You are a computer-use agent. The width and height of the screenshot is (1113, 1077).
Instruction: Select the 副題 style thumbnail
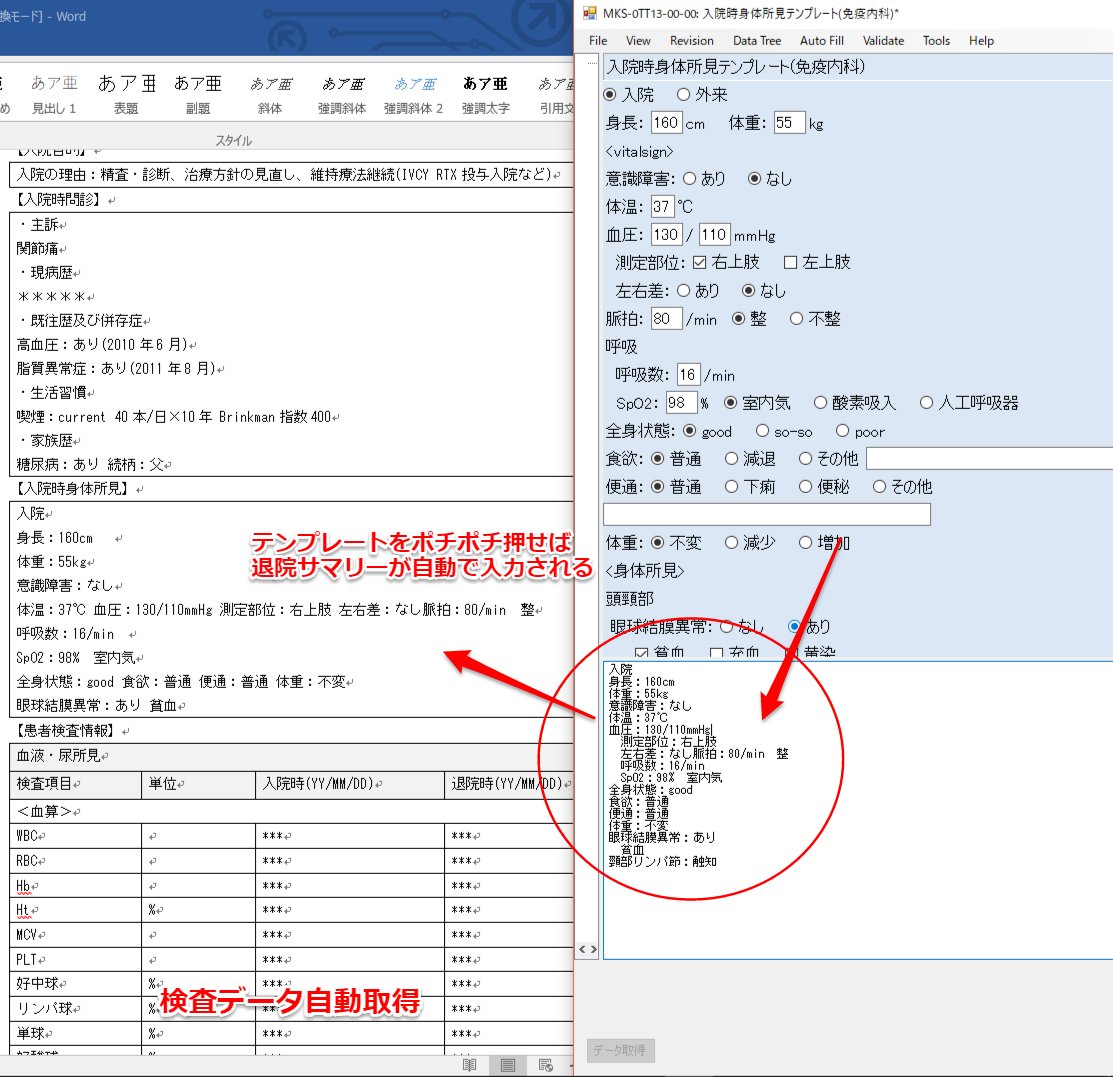pyautogui.click(x=199, y=95)
